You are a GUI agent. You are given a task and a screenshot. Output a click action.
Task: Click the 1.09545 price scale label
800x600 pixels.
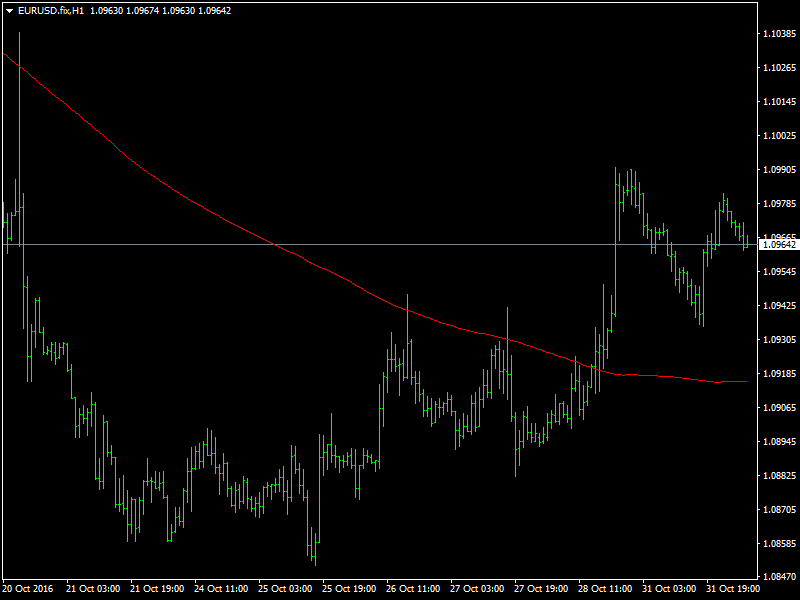(x=779, y=272)
